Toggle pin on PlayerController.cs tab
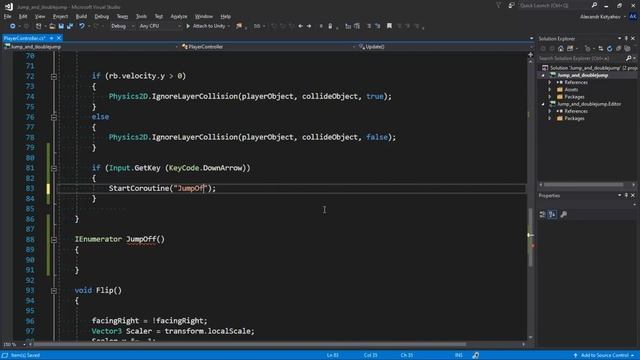The width and height of the screenshot is (640, 360). 51,38
